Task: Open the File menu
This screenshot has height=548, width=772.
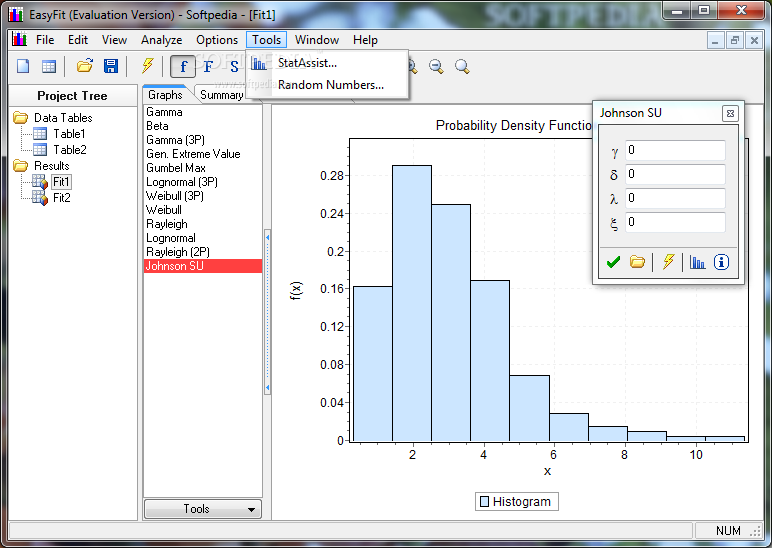Action: click(45, 40)
